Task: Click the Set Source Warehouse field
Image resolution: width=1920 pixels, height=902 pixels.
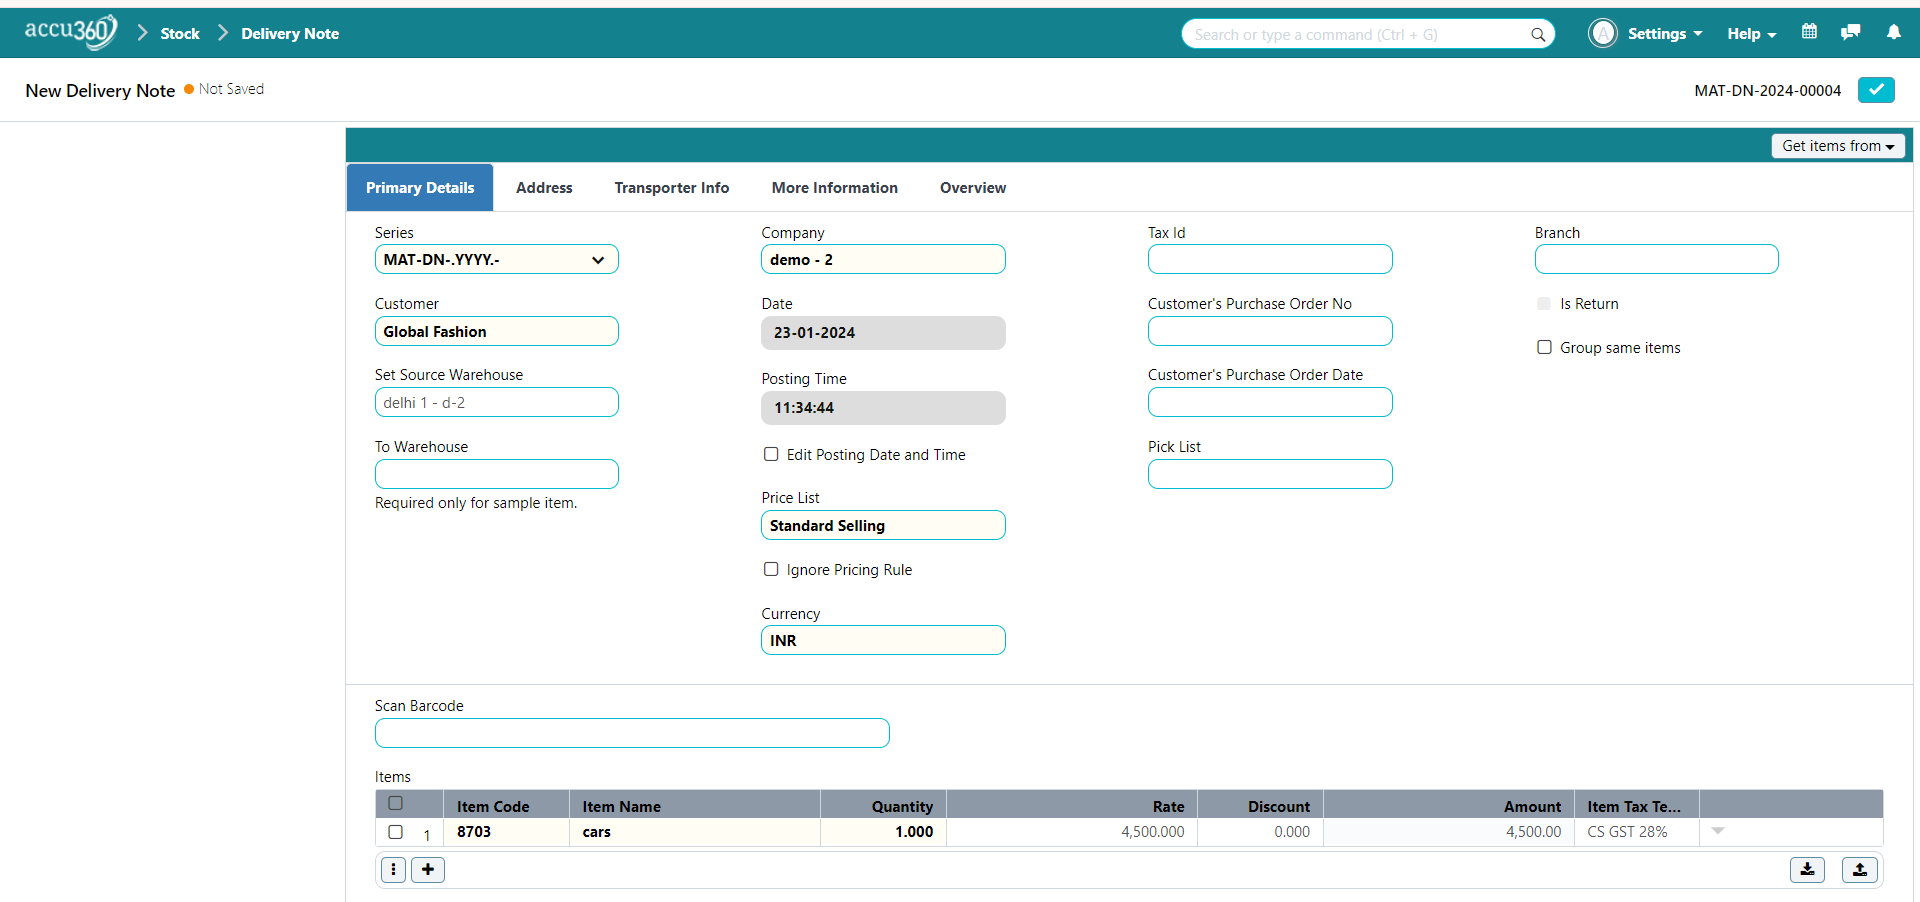Action: pyautogui.click(x=497, y=402)
